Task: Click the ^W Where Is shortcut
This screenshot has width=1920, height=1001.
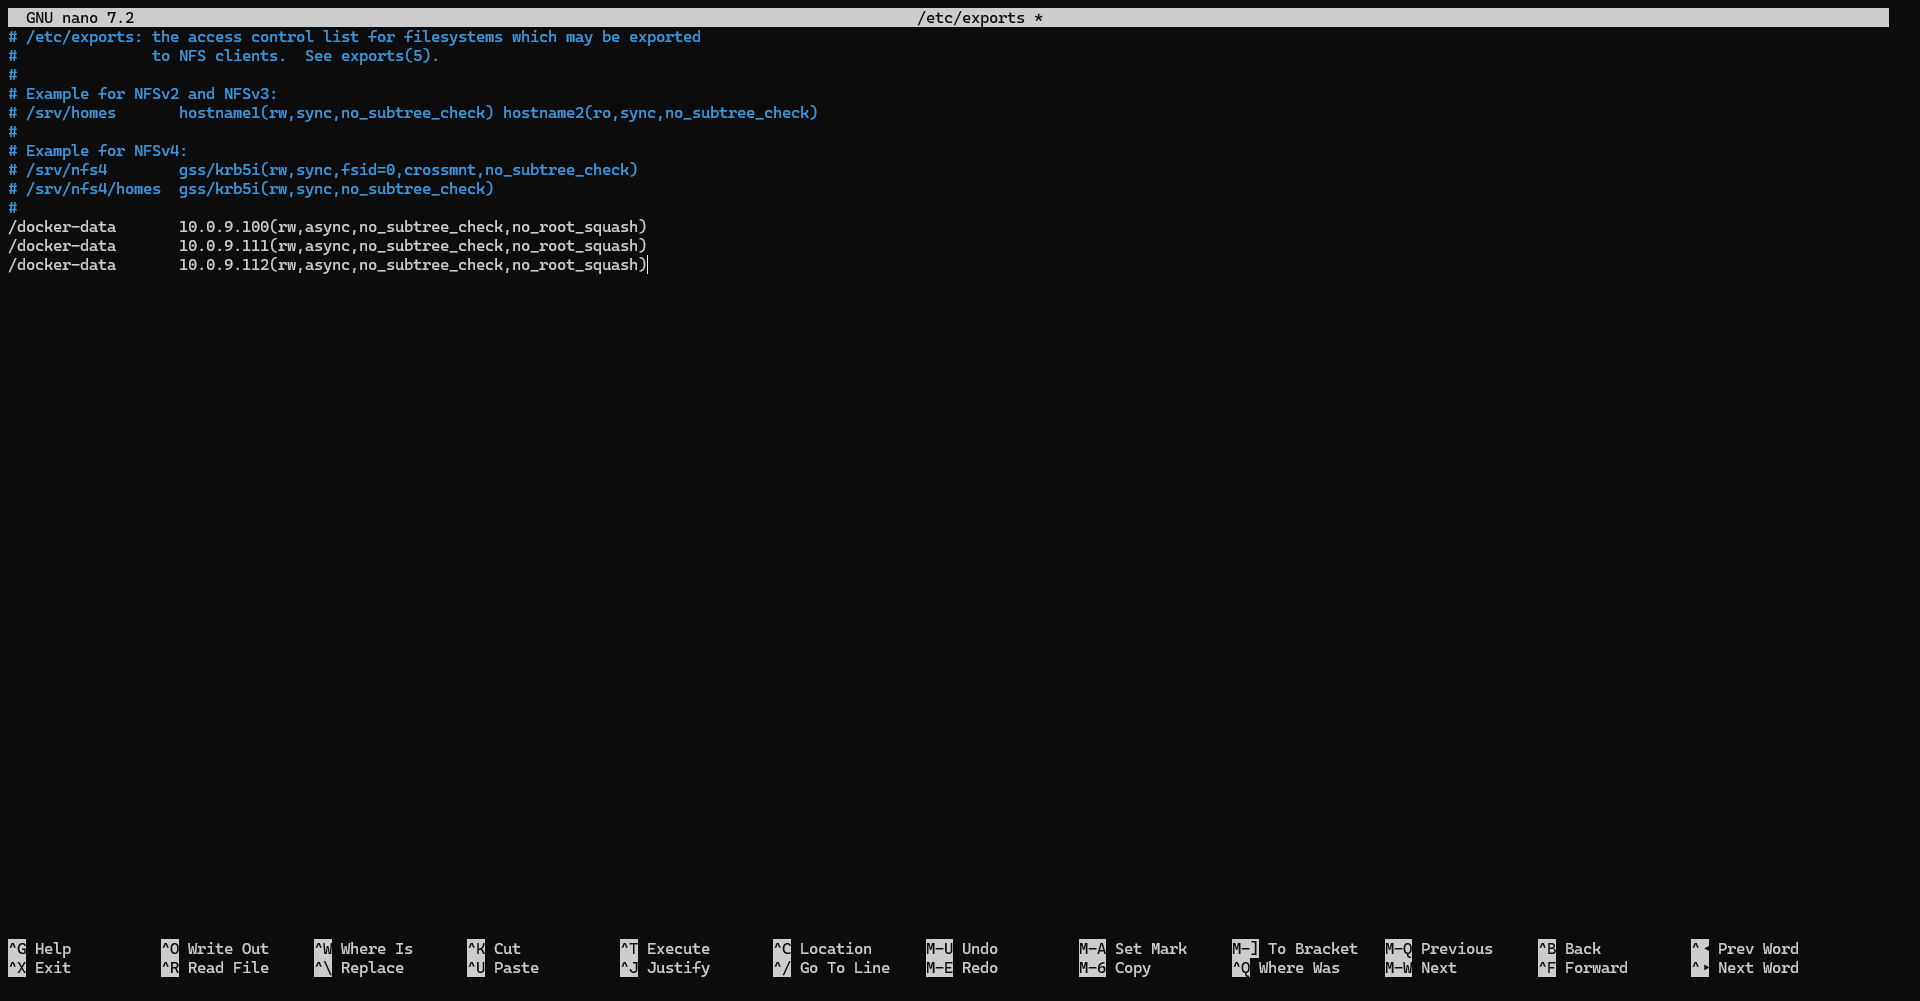Action: [363, 949]
